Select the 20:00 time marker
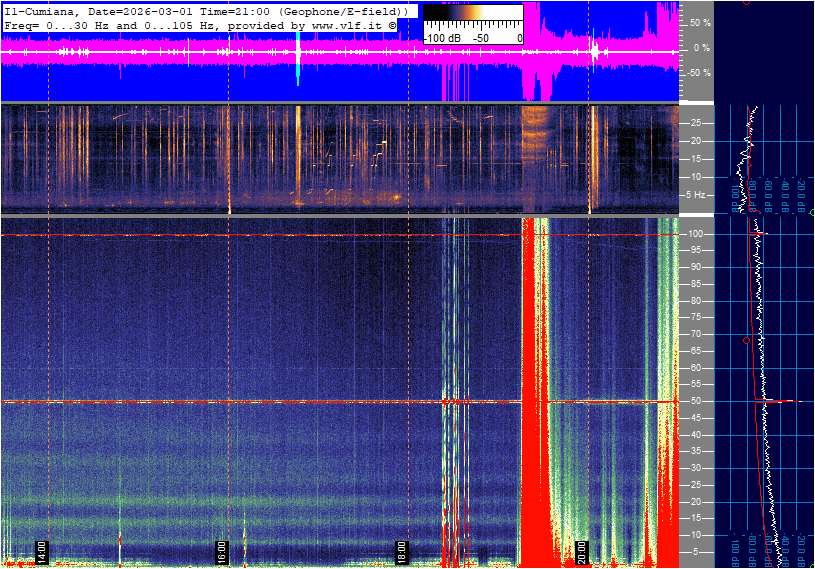Screen dimensions: 815x569 (x=582, y=551)
